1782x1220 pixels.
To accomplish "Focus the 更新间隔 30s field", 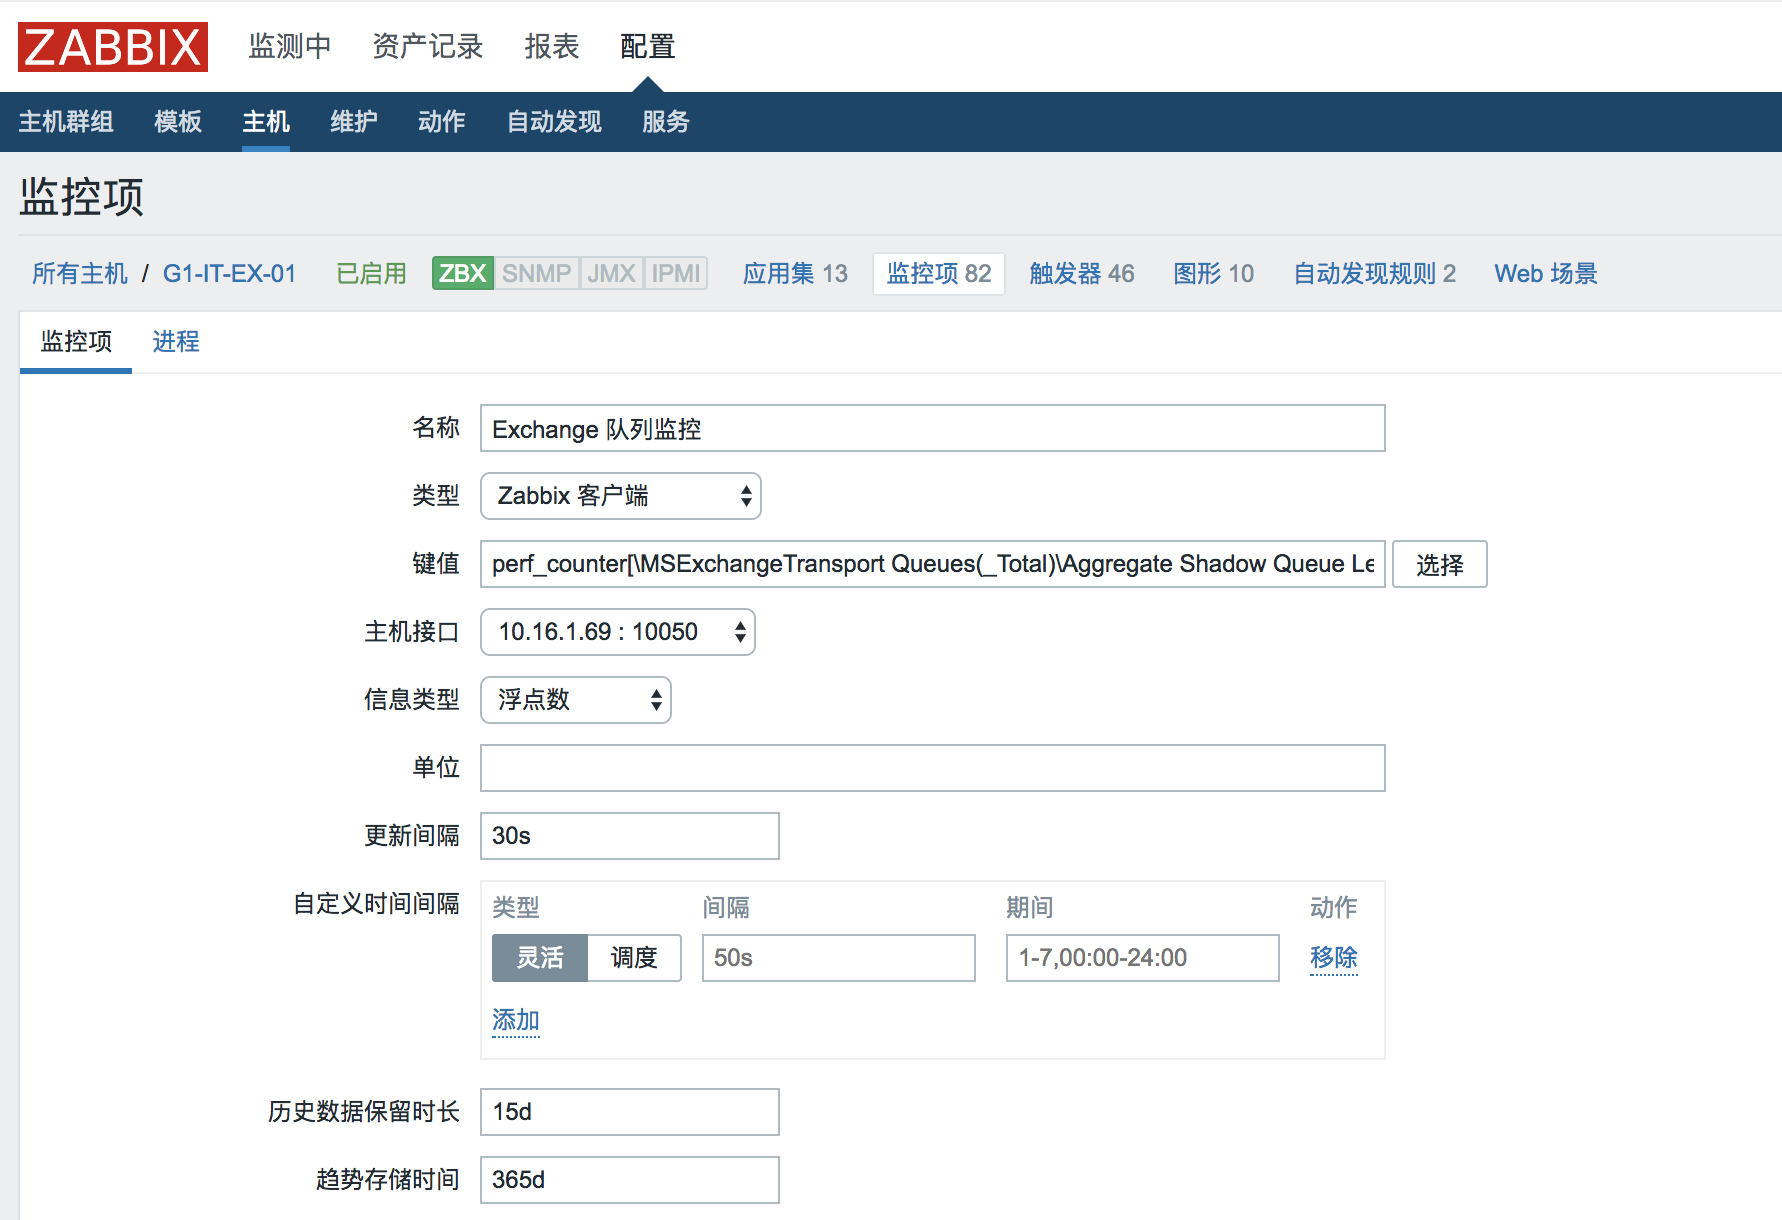I will click(630, 836).
